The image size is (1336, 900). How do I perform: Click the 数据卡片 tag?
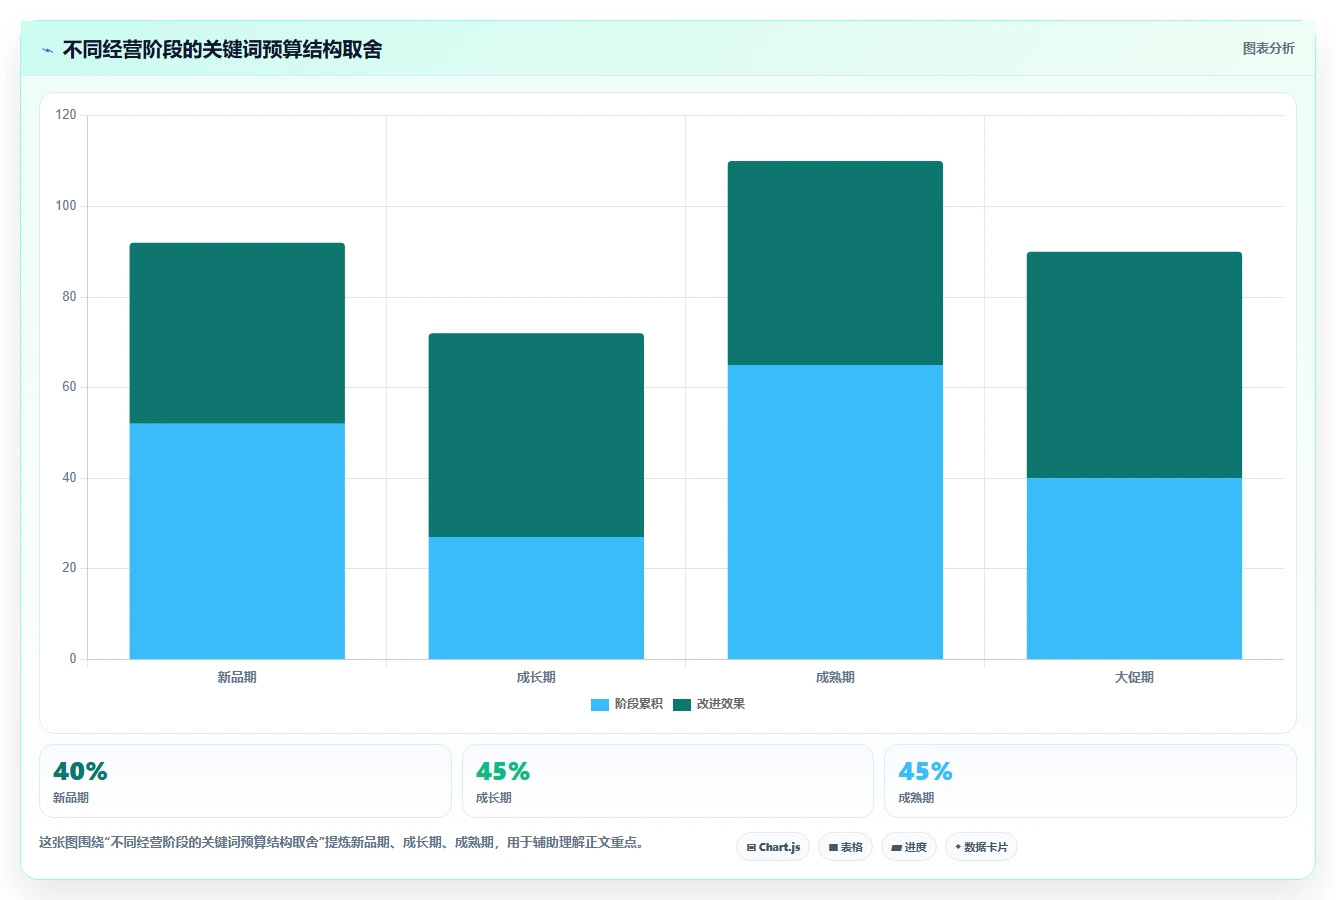click(981, 847)
